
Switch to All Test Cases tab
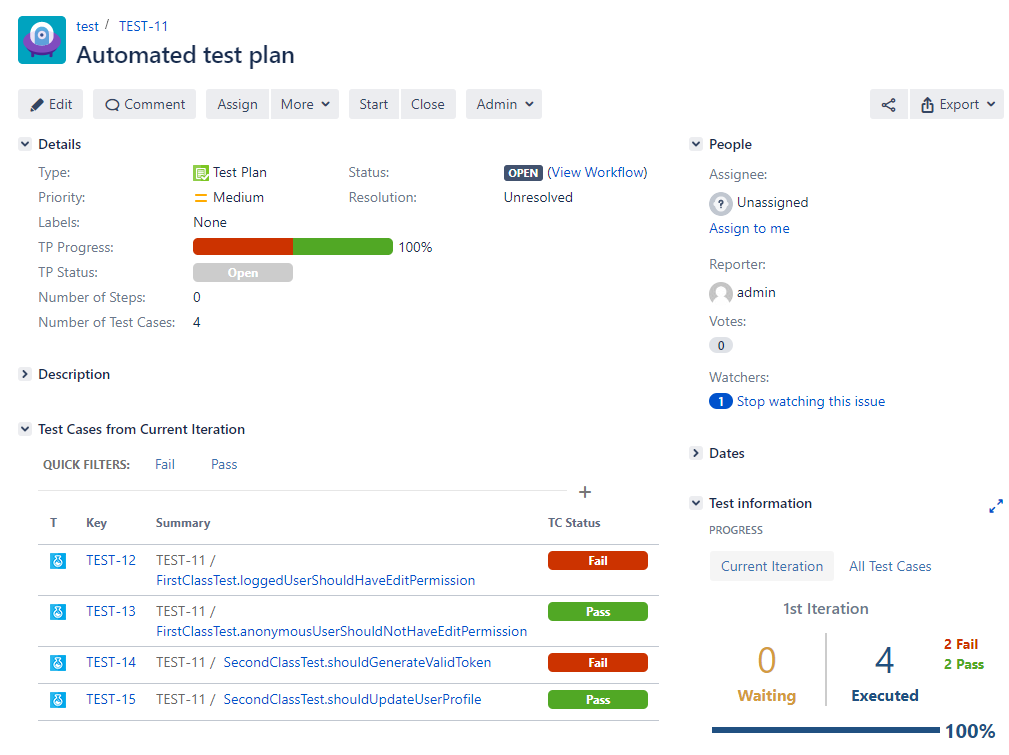889,566
